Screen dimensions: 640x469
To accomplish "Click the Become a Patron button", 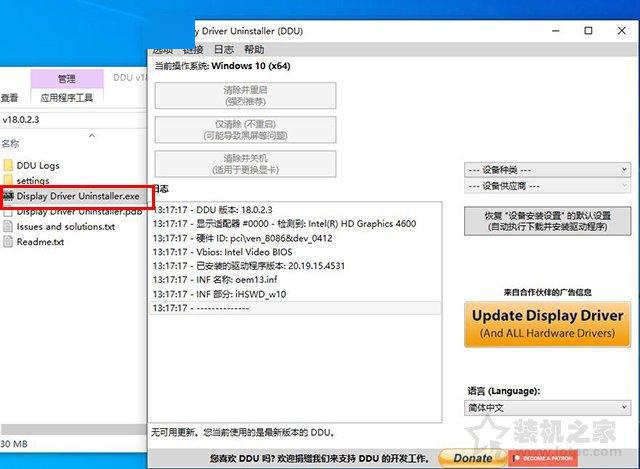I will pyautogui.click(x=543, y=458).
